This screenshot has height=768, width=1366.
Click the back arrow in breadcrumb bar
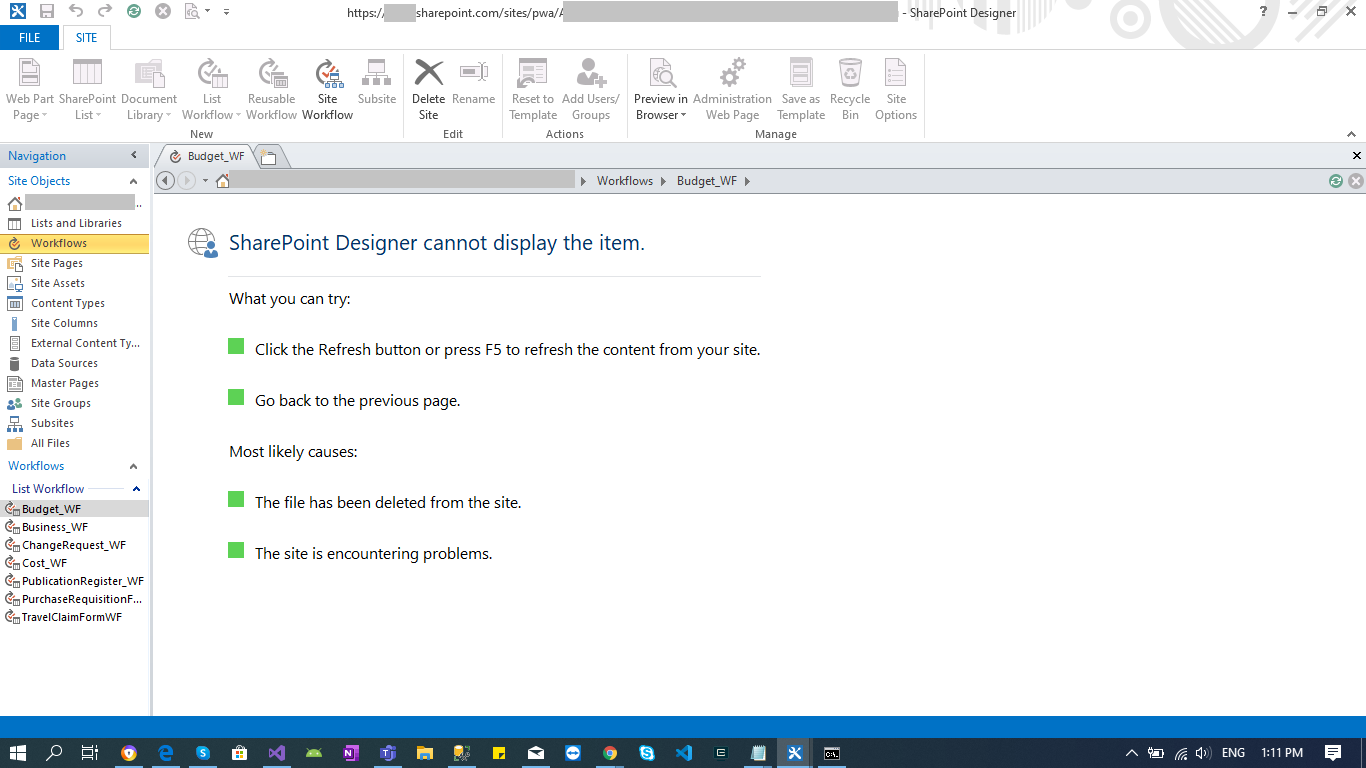click(x=166, y=181)
